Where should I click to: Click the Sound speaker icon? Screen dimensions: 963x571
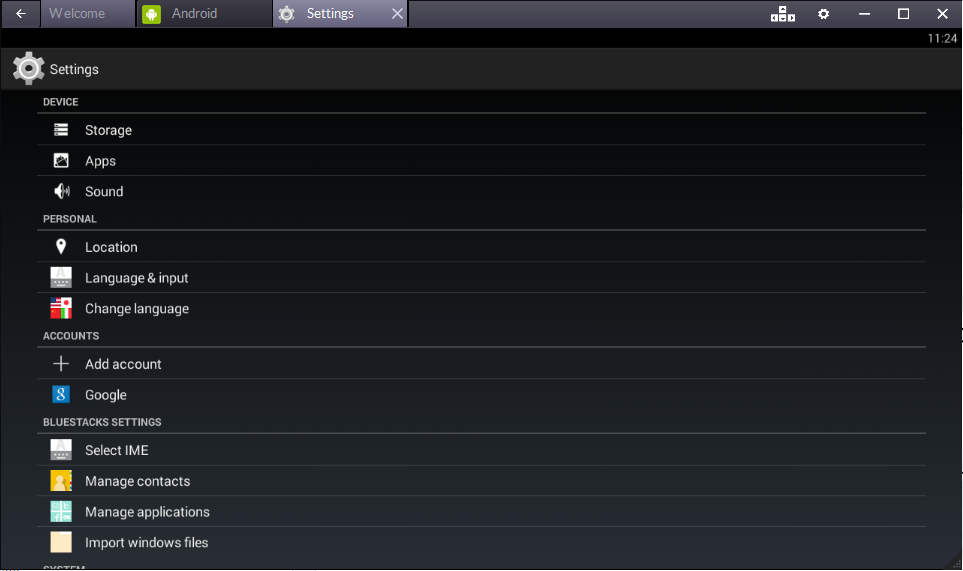(61, 191)
